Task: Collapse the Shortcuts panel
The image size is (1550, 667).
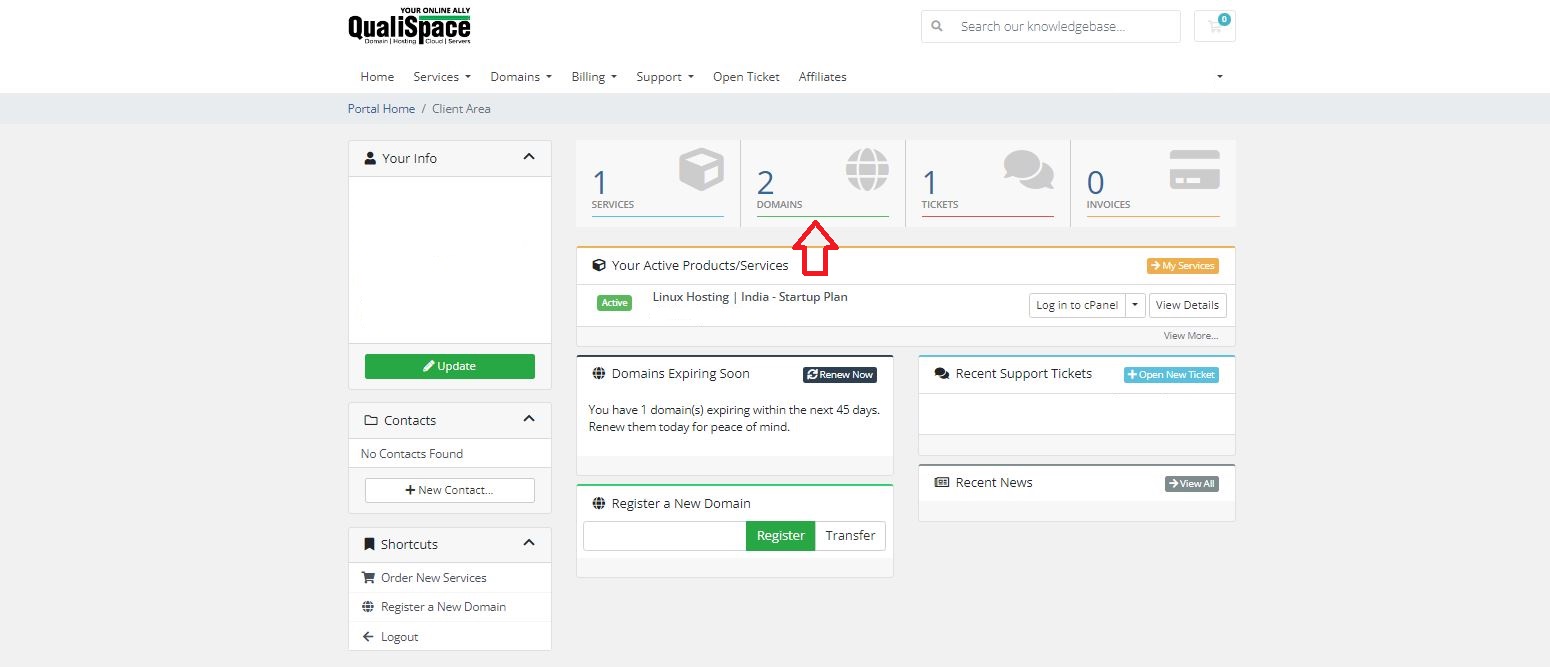Action: (529, 544)
